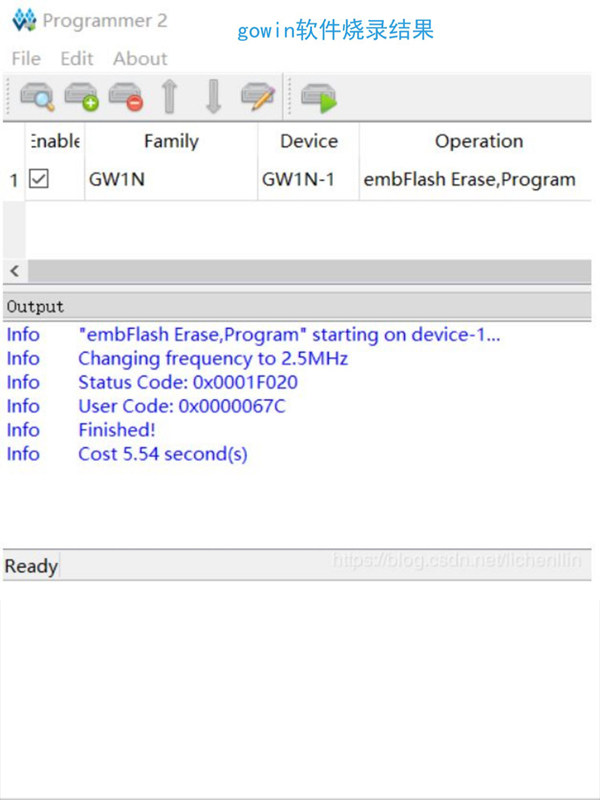Open the About menu
Viewport: 600px width, 800px height.
[x=140, y=58]
